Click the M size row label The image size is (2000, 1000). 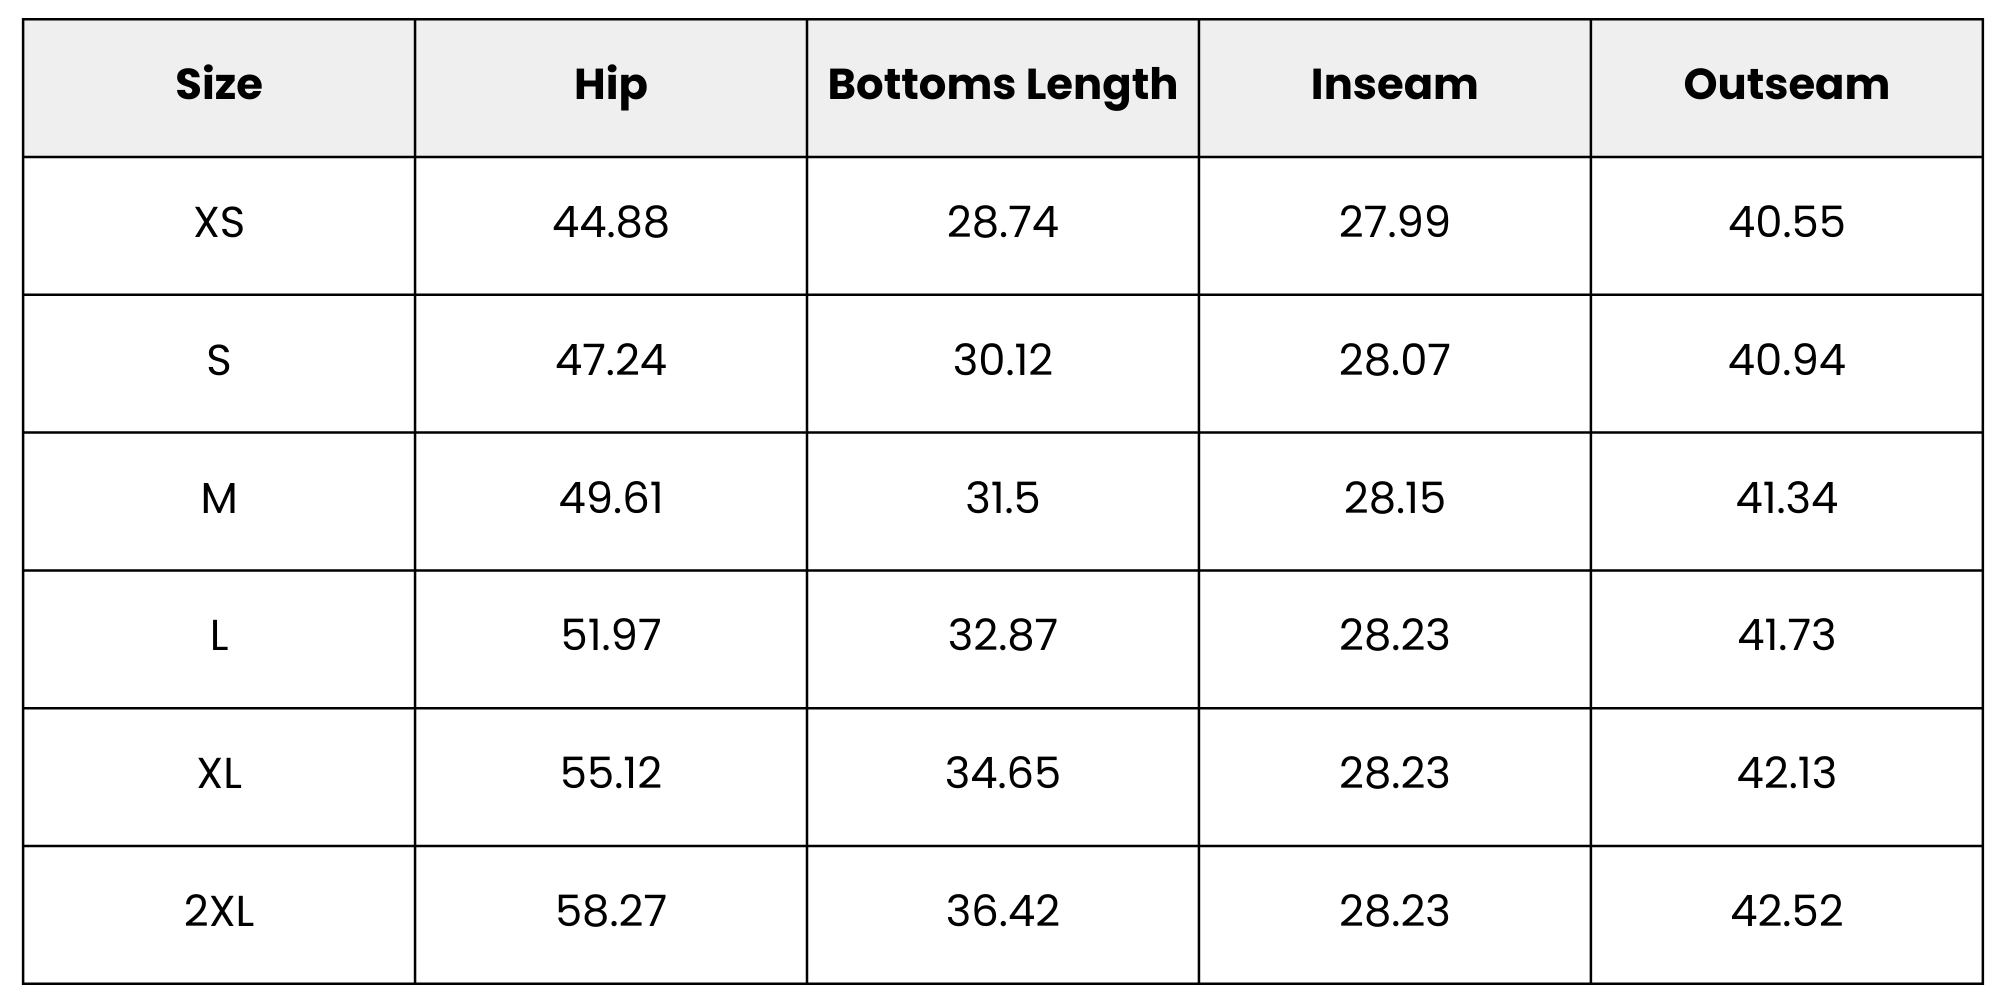(219, 498)
